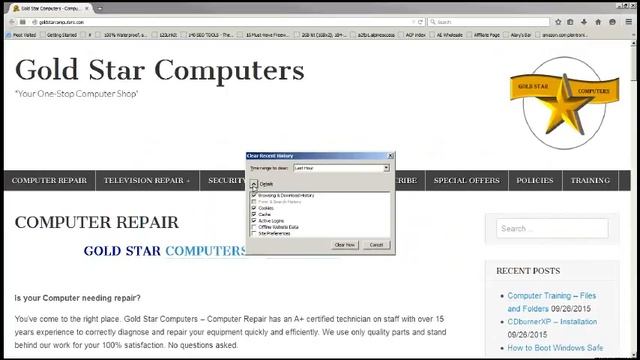Open the Policies nav item

(535, 180)
